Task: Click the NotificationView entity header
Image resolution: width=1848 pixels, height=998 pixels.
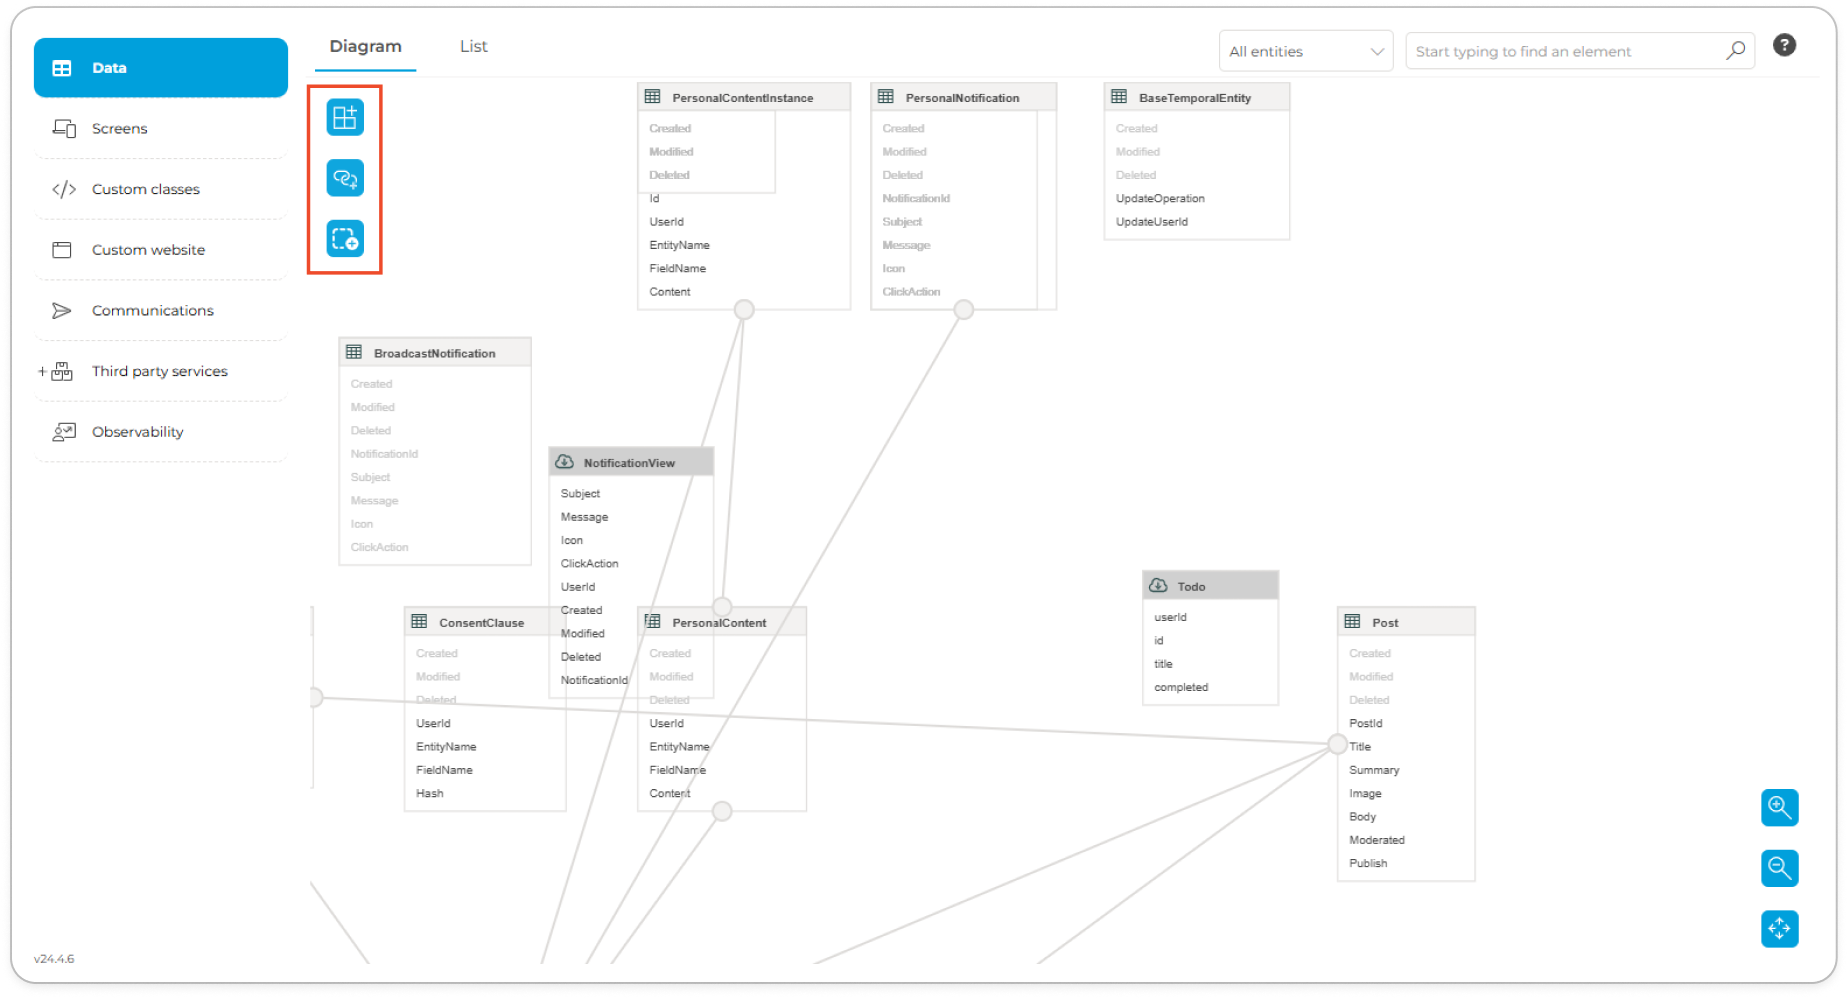Action: pos(630,462)
